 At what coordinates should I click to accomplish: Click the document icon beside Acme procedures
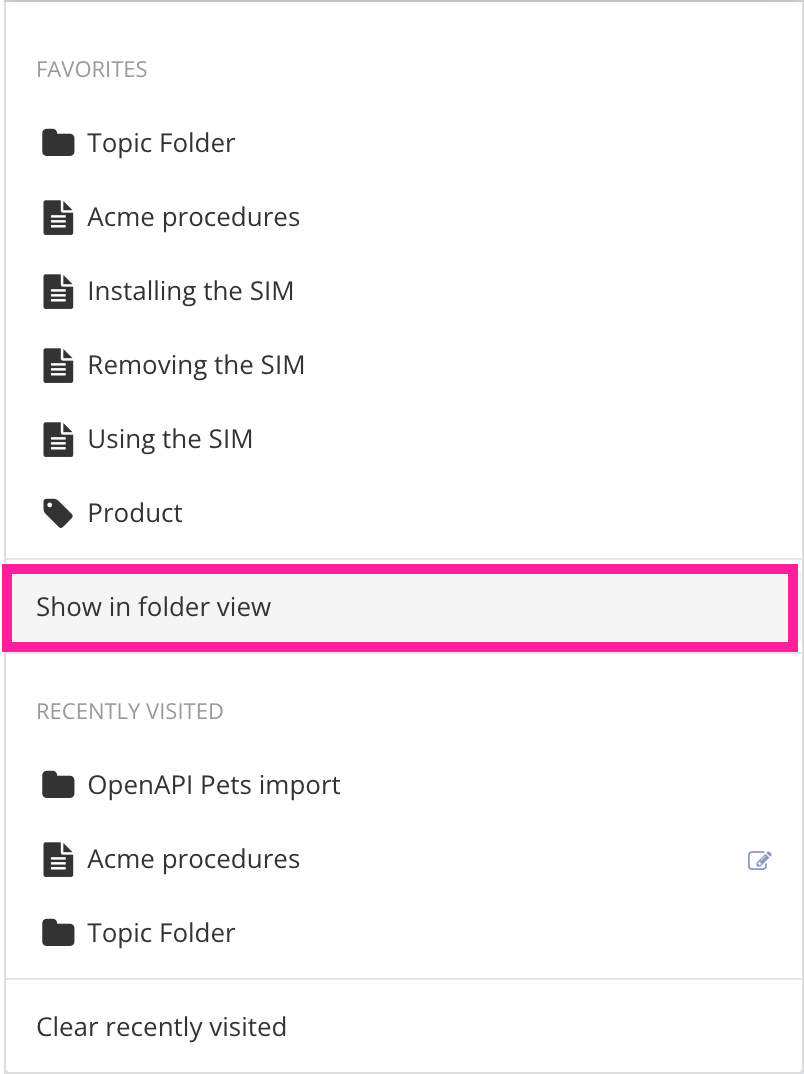point(58,216)
